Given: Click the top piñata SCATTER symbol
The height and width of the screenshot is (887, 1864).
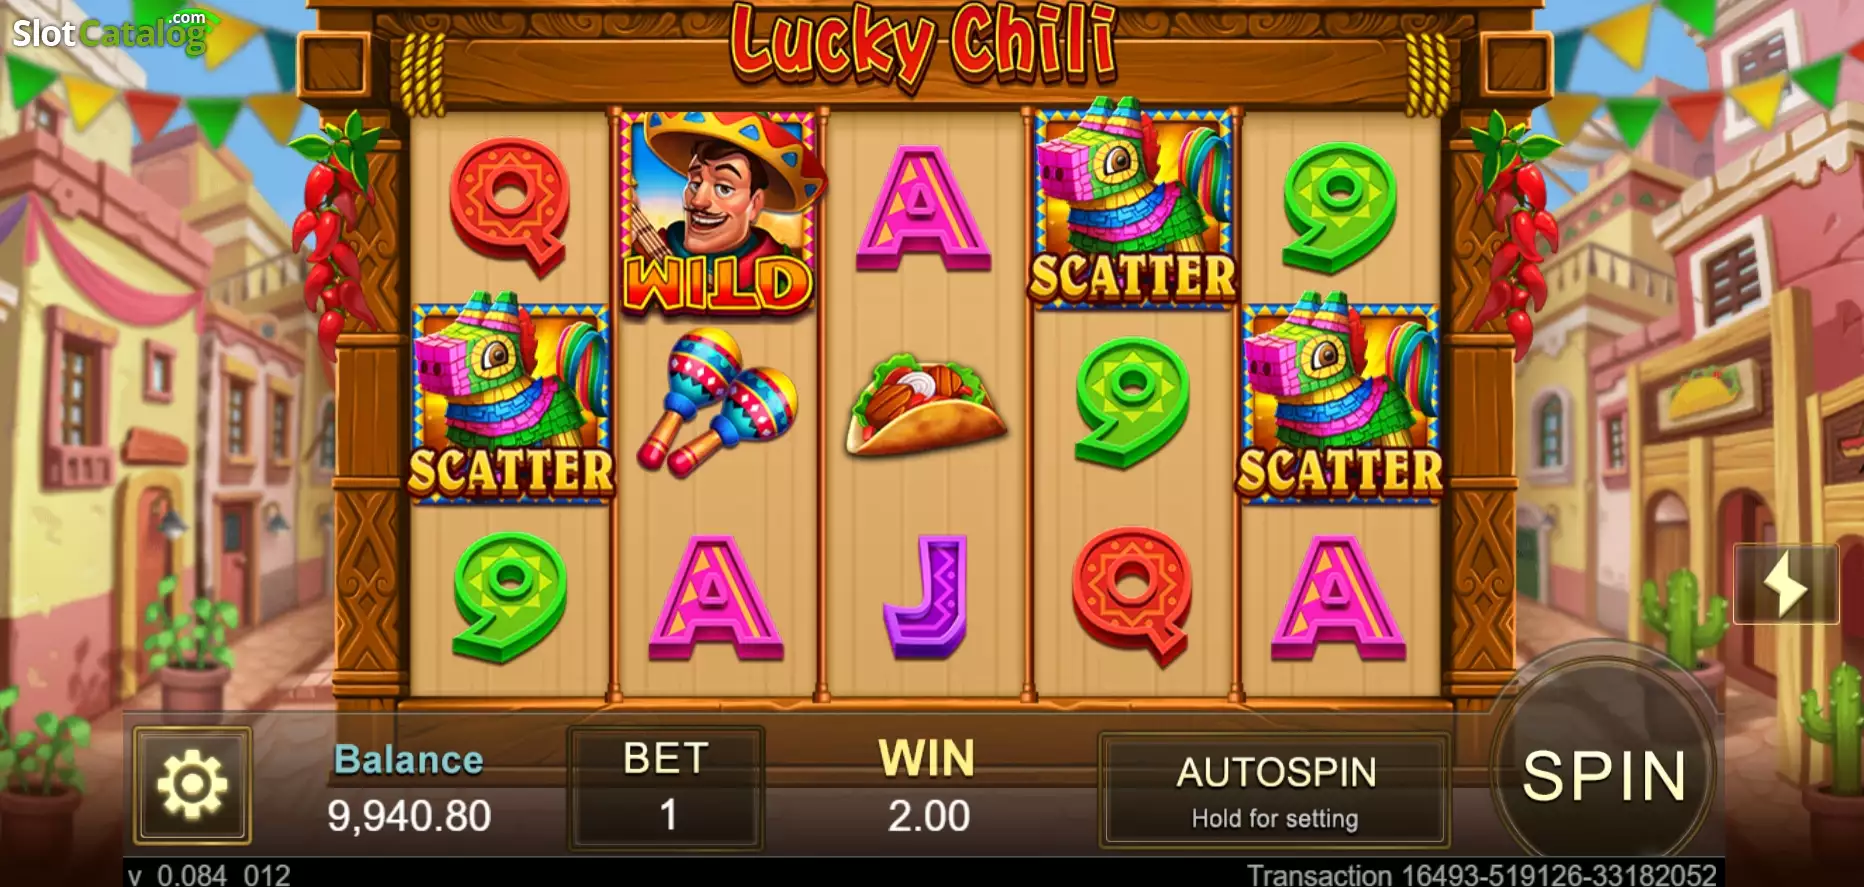Looking at the screenshot, I should (1133, 203).
